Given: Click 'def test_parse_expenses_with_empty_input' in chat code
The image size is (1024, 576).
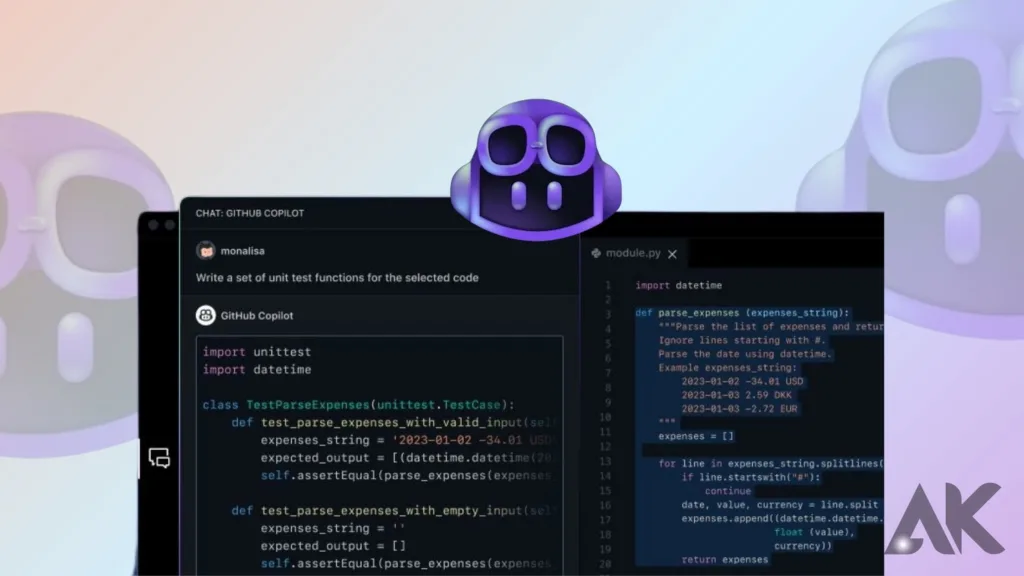Looking at the screenshot, I should tap(392, 511).
